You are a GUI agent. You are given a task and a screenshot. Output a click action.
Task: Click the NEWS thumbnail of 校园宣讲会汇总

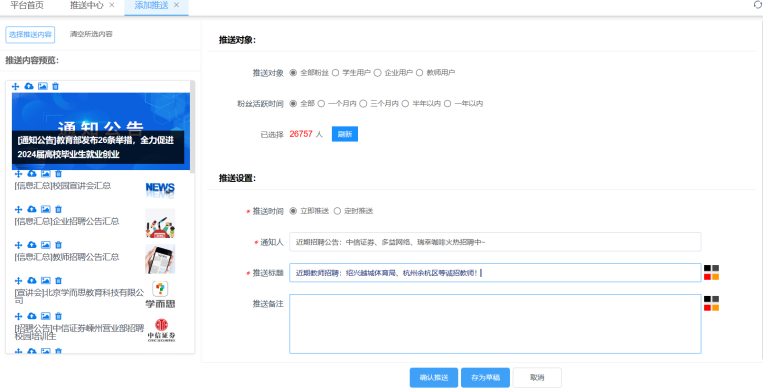tap(160, 189)
